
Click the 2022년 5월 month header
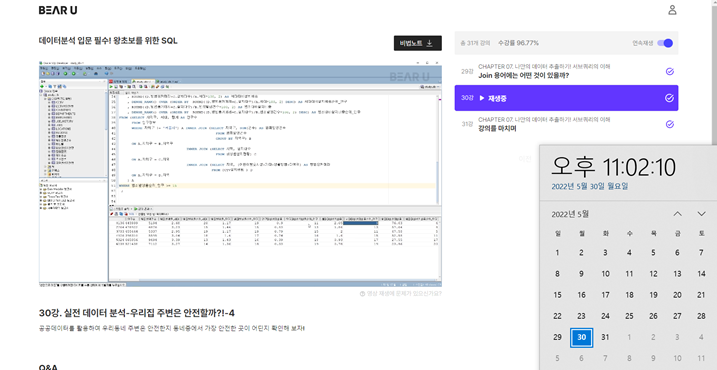click(x=570, y=214)
